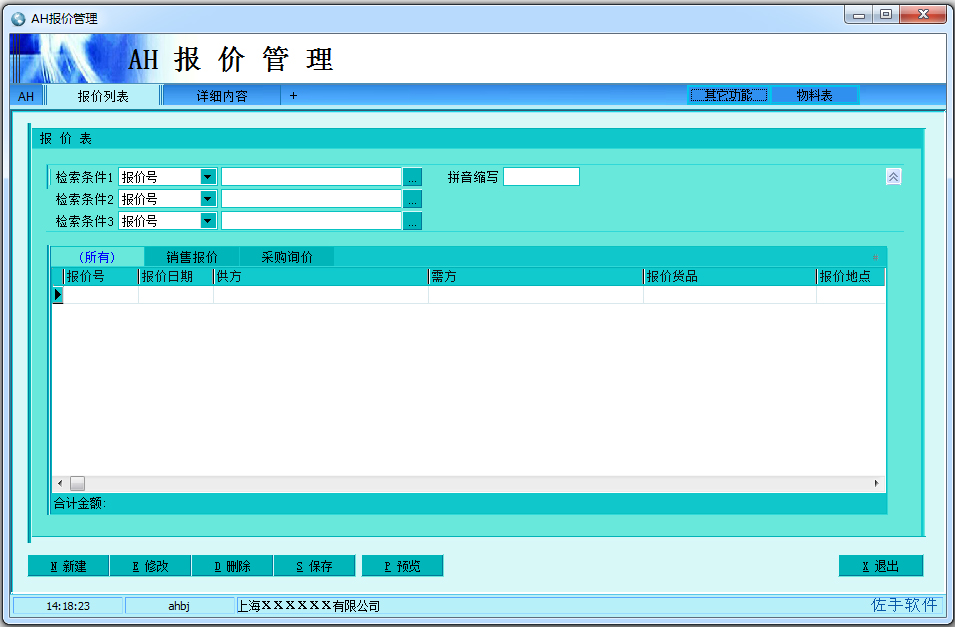Screen dimensions: 955x627
Task: Click the horizontal scrollbar thumb
Action: point(77,483)
